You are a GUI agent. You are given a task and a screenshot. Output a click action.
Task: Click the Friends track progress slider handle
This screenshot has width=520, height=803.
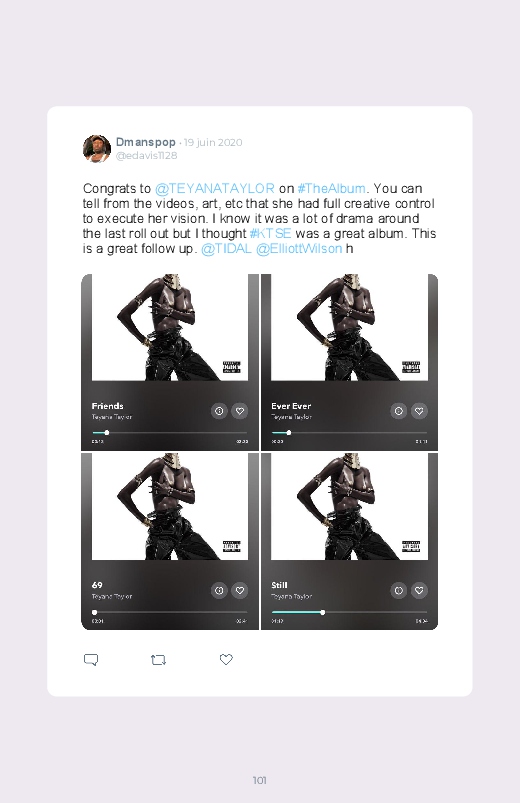tap(107, 433)
